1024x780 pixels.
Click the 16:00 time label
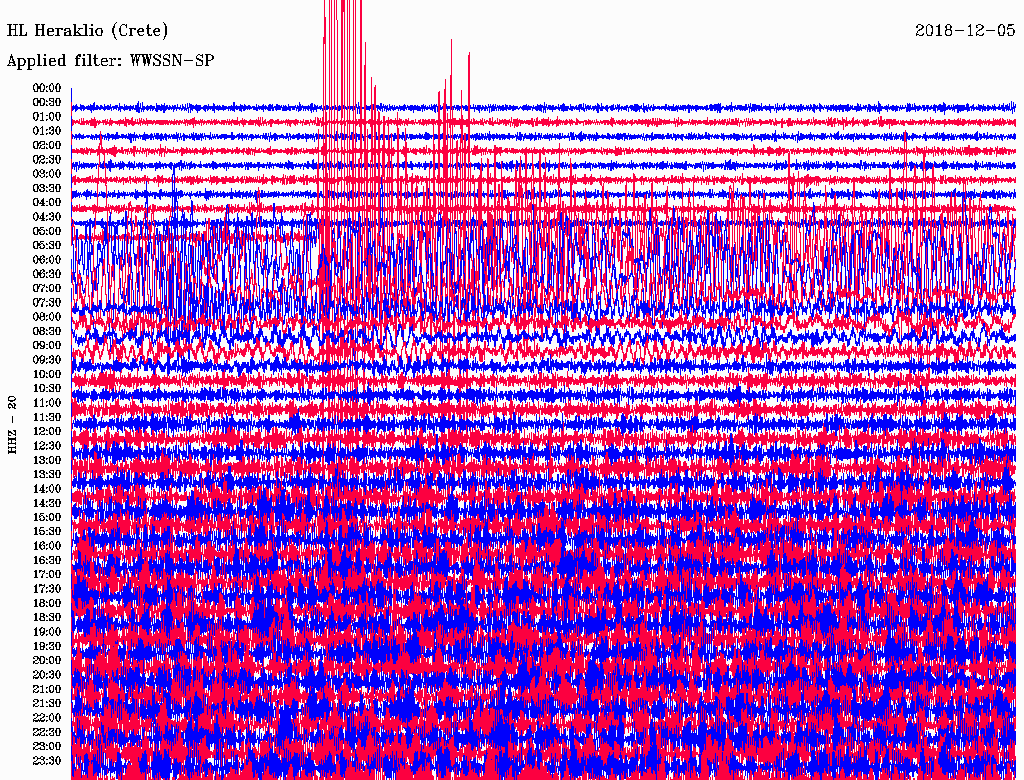click(x=47, y=546)
